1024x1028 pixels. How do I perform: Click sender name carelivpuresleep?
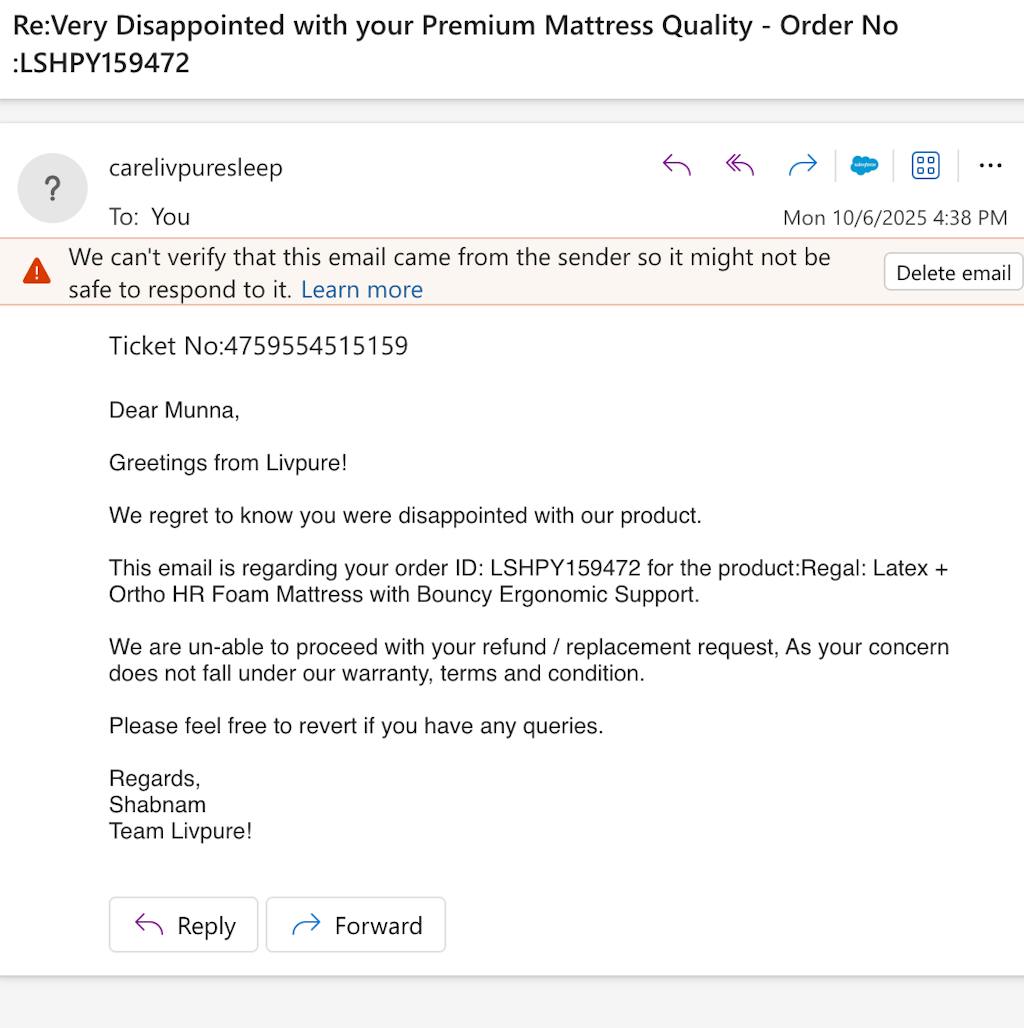tap(196, 168)
